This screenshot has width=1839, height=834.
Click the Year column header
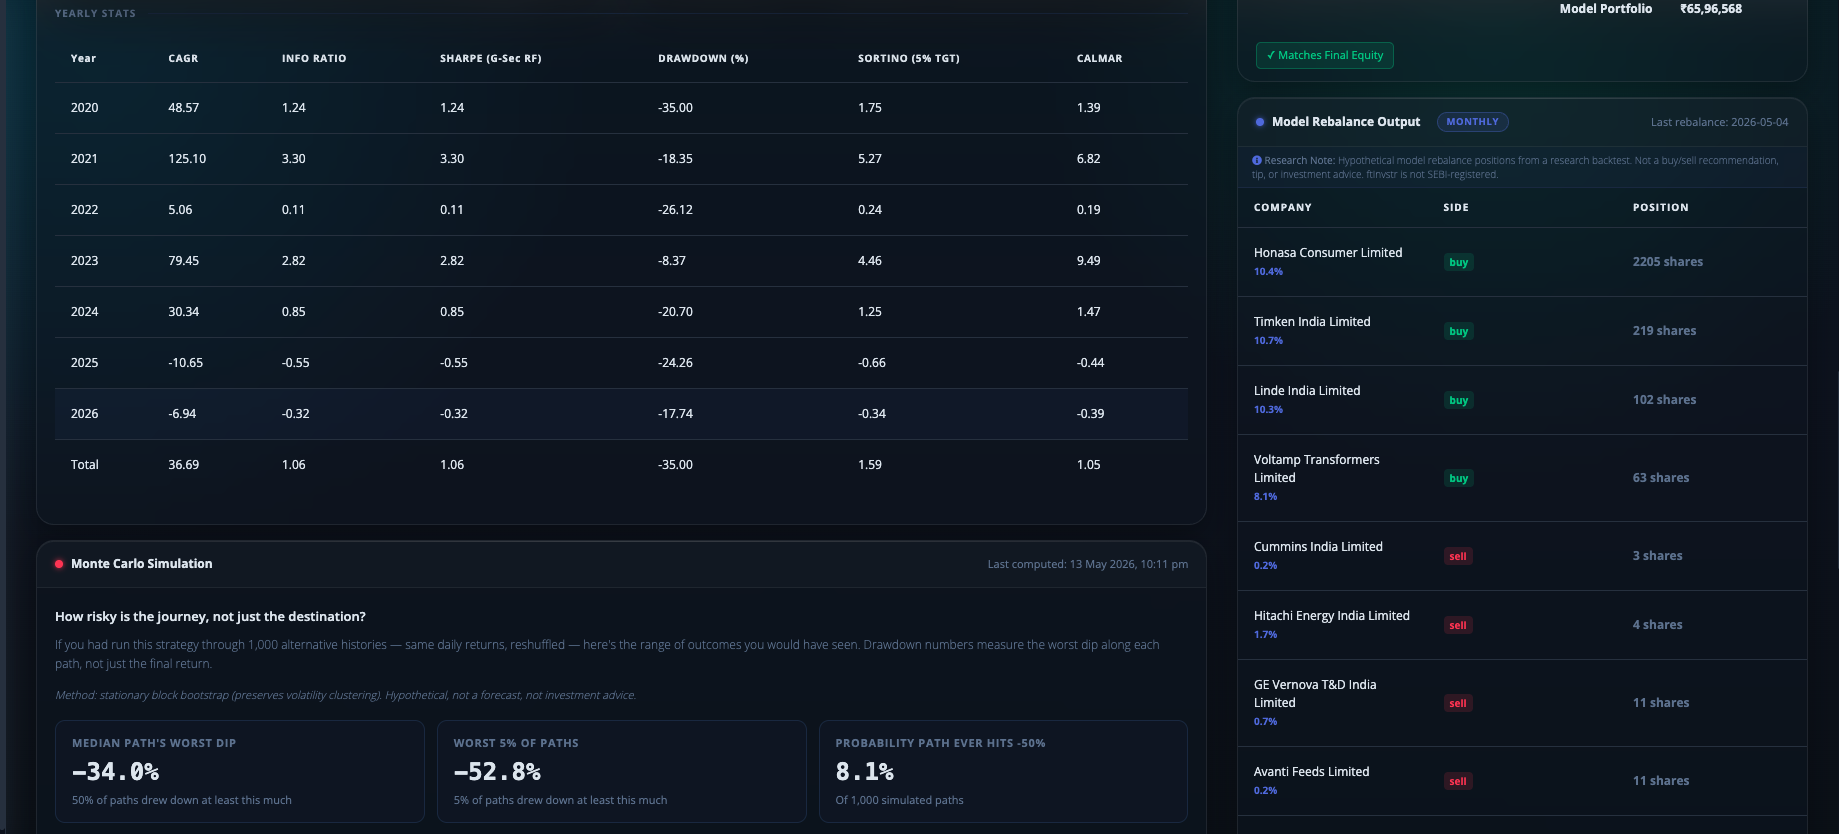[83, 59]
